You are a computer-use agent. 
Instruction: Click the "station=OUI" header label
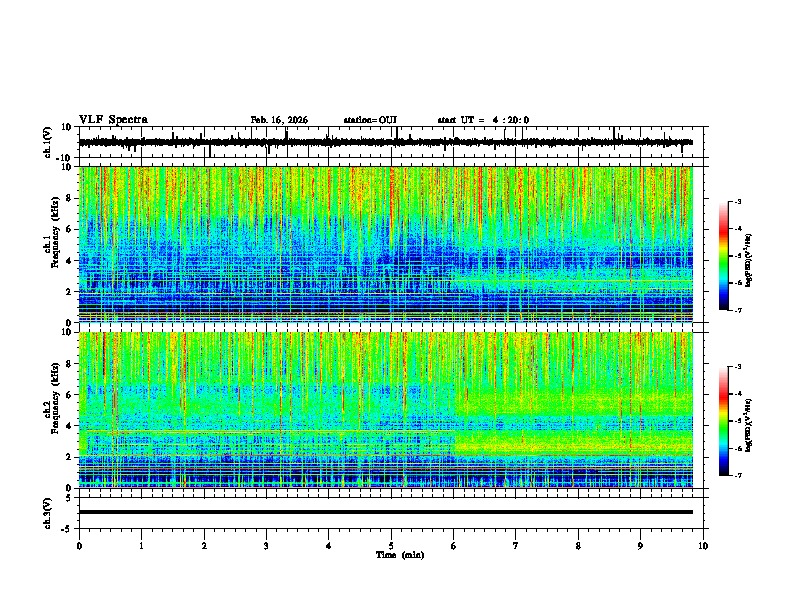pos(370,120)
